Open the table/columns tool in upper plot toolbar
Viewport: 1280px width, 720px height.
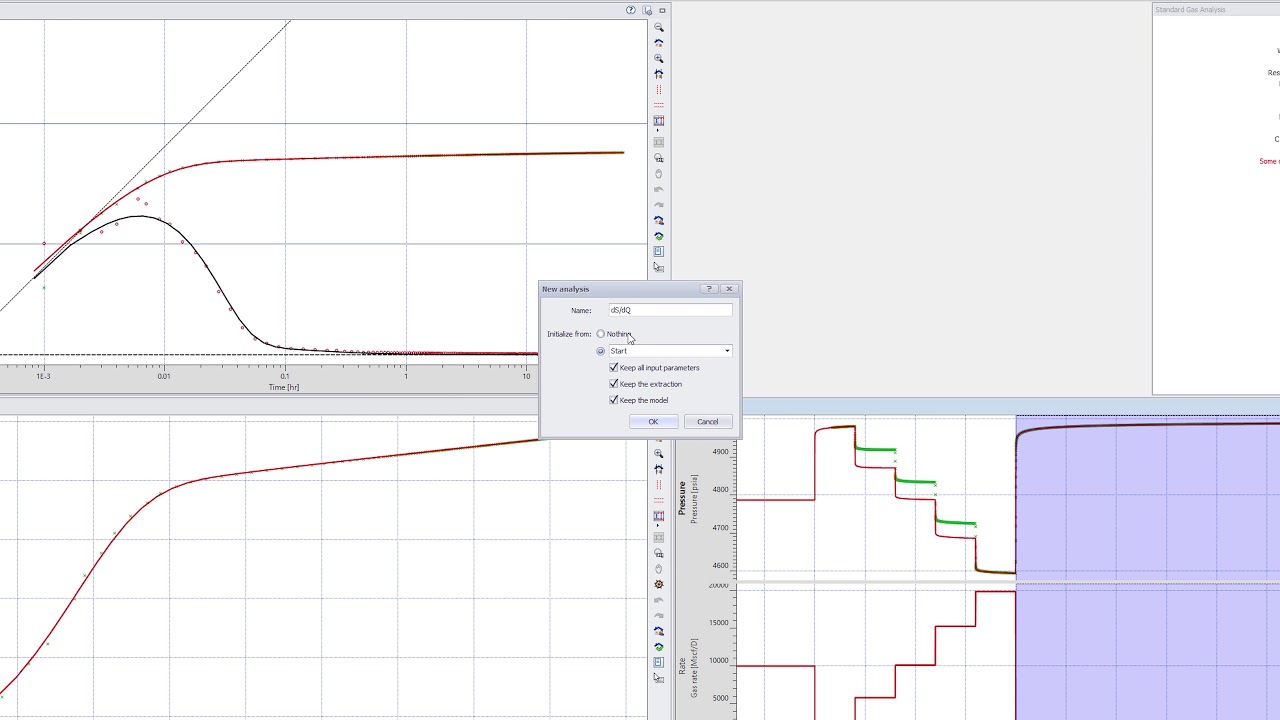[x=658, y=120]
